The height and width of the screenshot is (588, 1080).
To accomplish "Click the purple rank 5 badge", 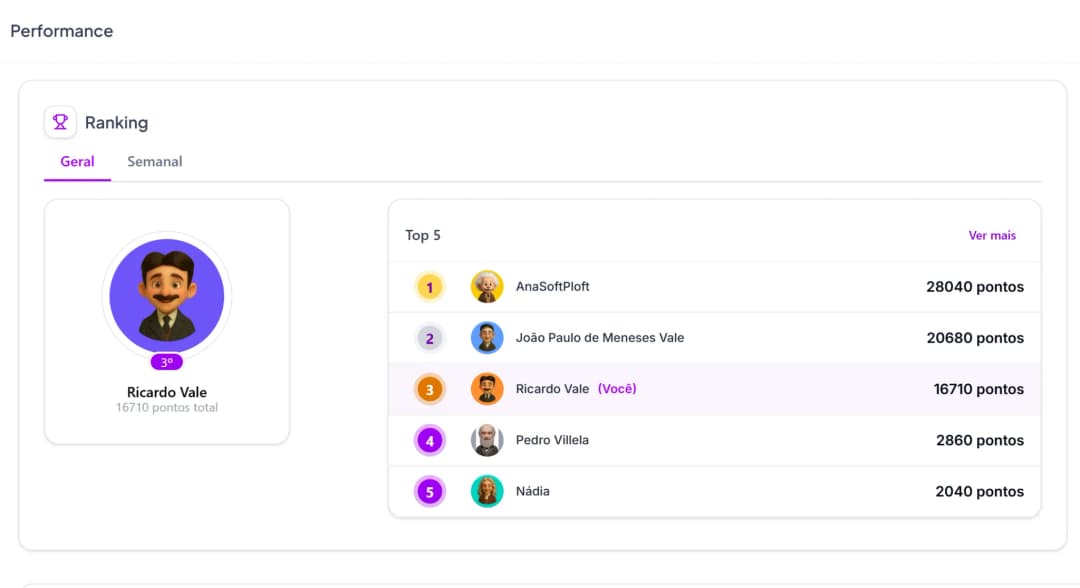I will [429, 491].
